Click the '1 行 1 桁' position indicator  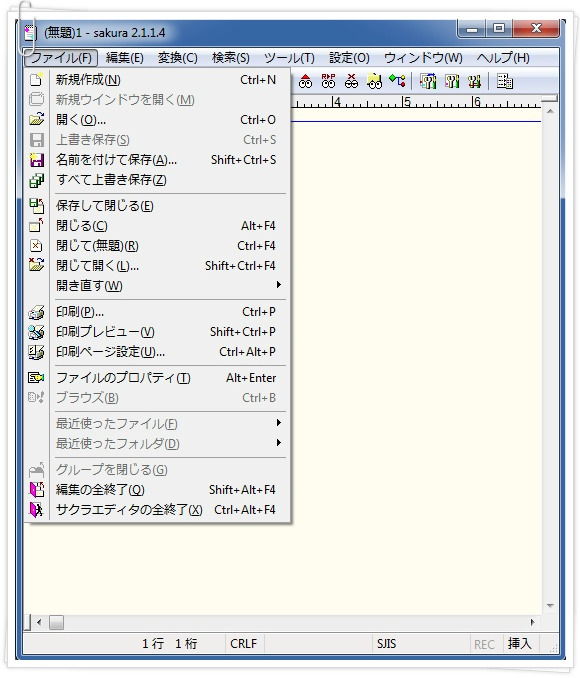click(170, 643)
